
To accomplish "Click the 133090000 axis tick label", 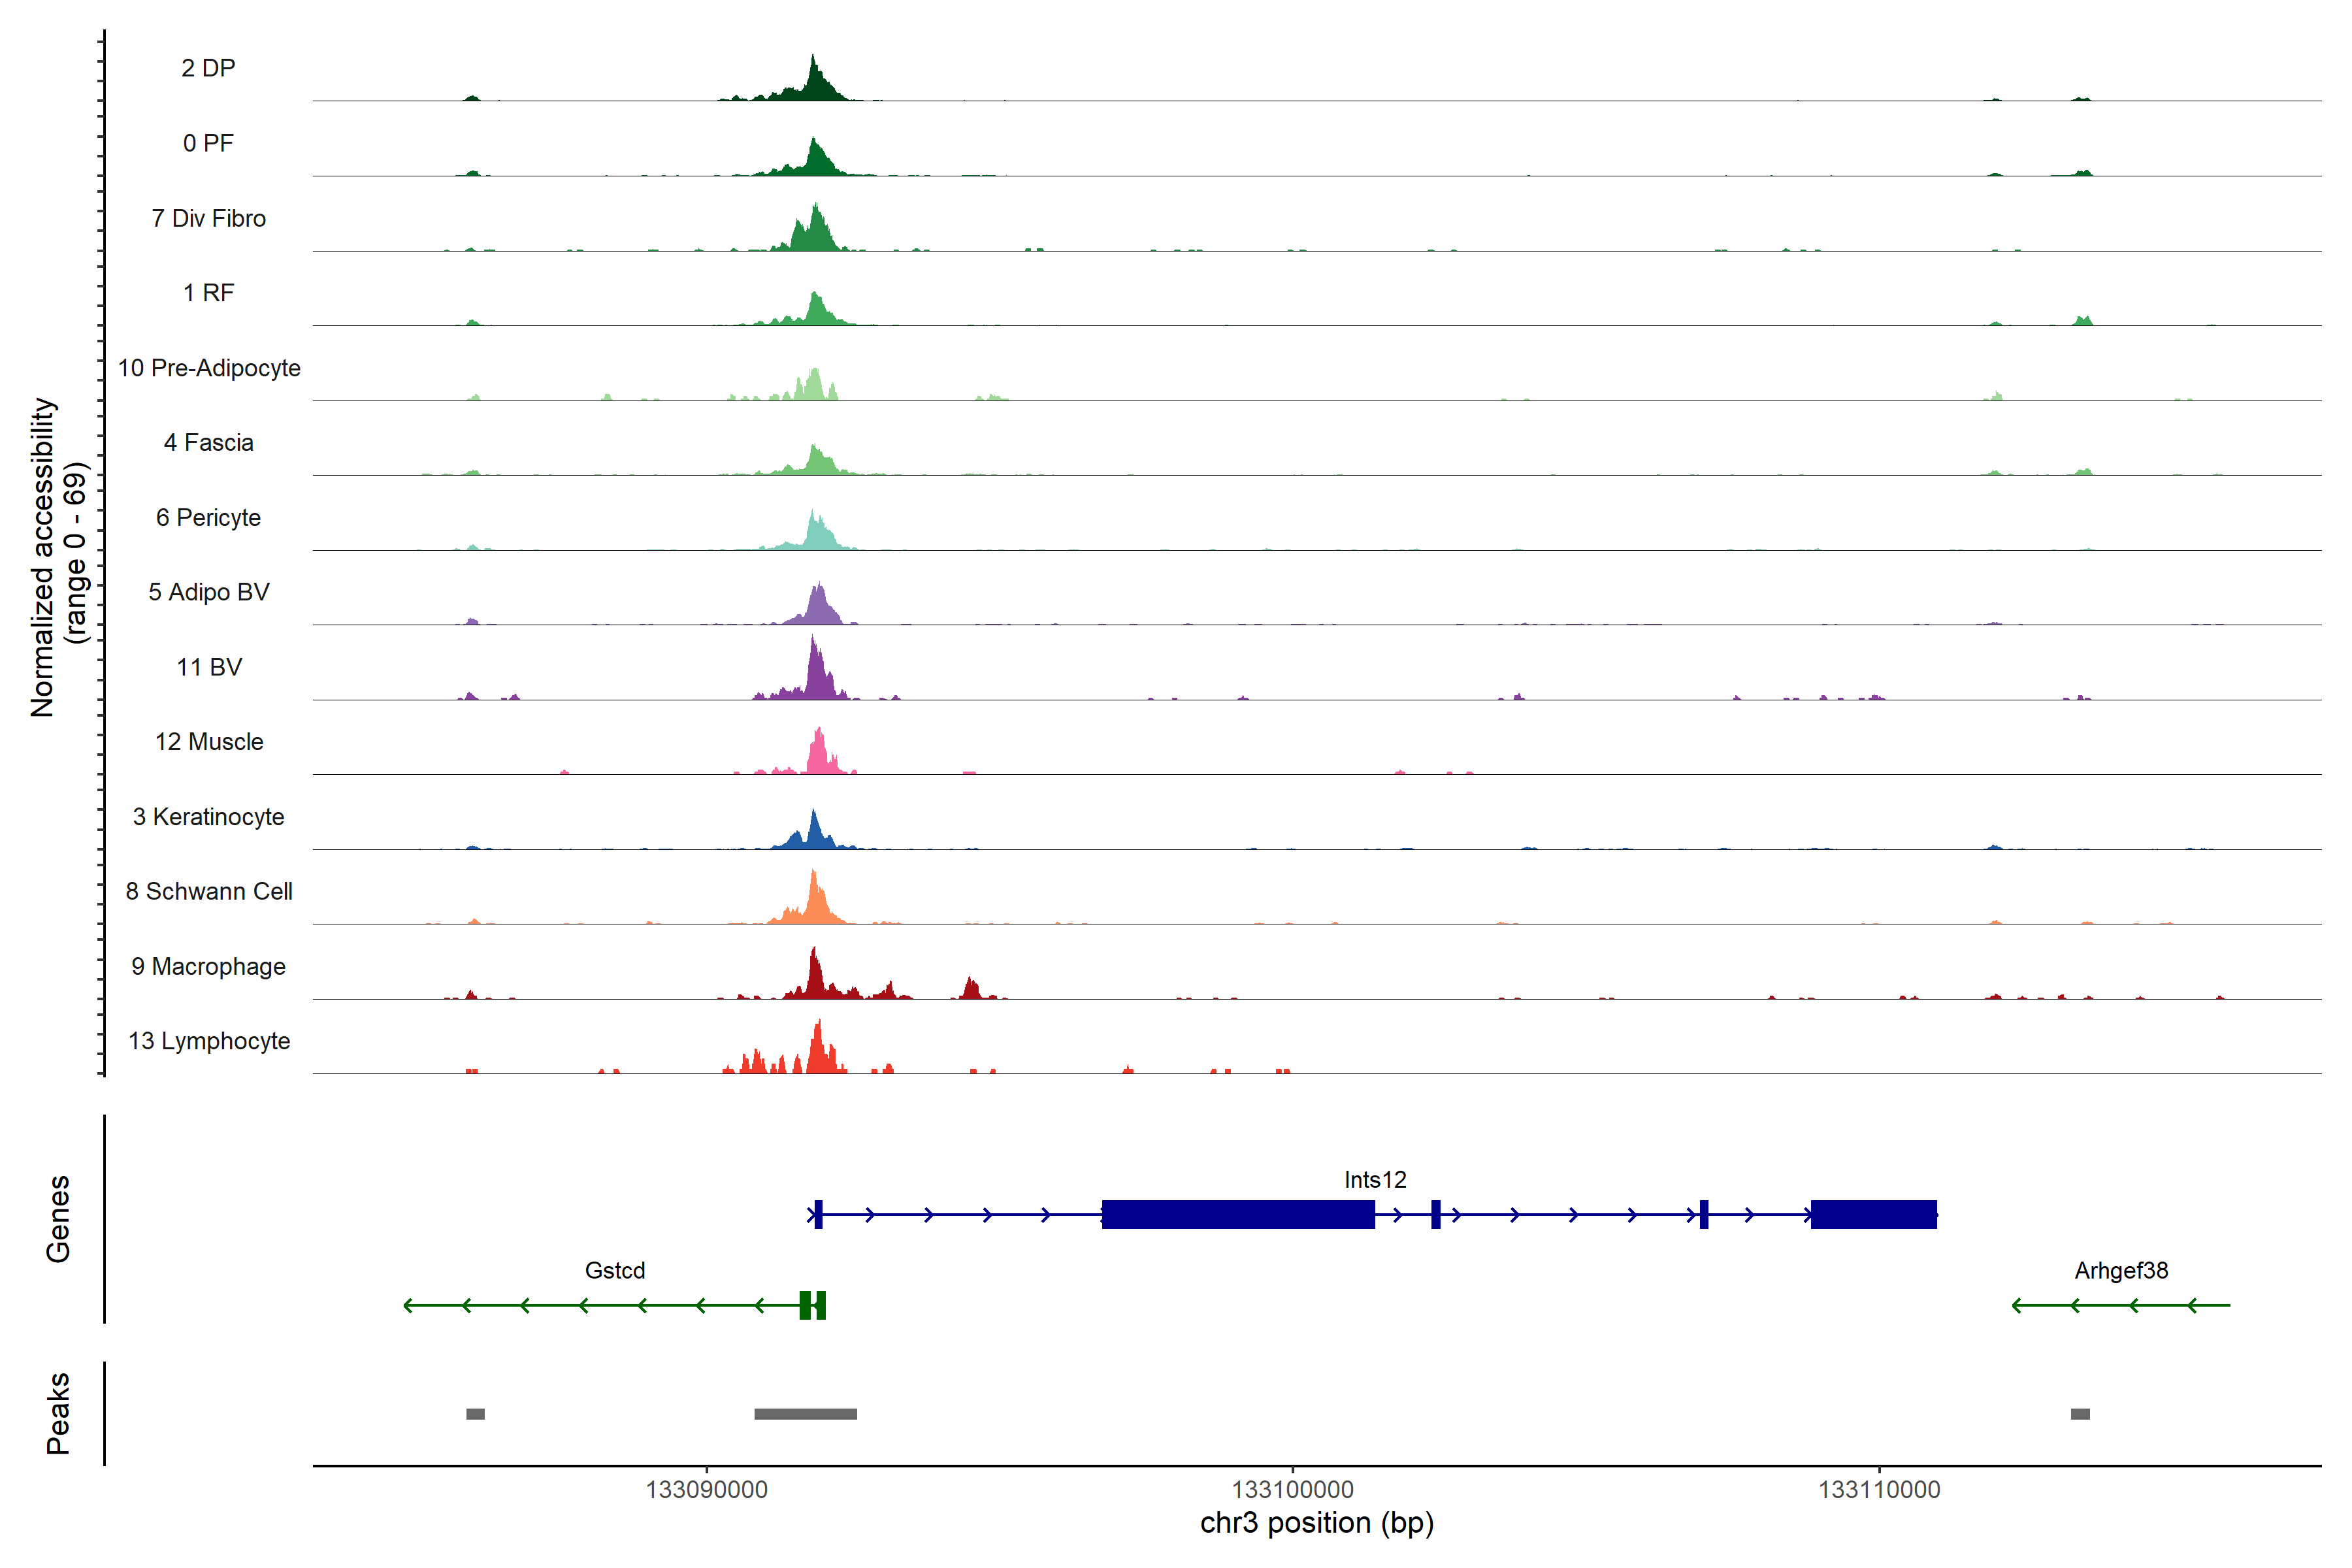I will pyautogui.click(x=706, y=1490).
